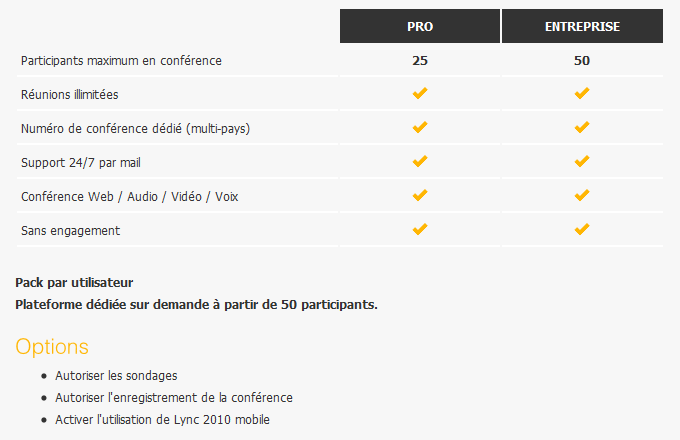Click the PRO checkmark for Réunions illimitées
680x440 pixels.
point(420,94)
